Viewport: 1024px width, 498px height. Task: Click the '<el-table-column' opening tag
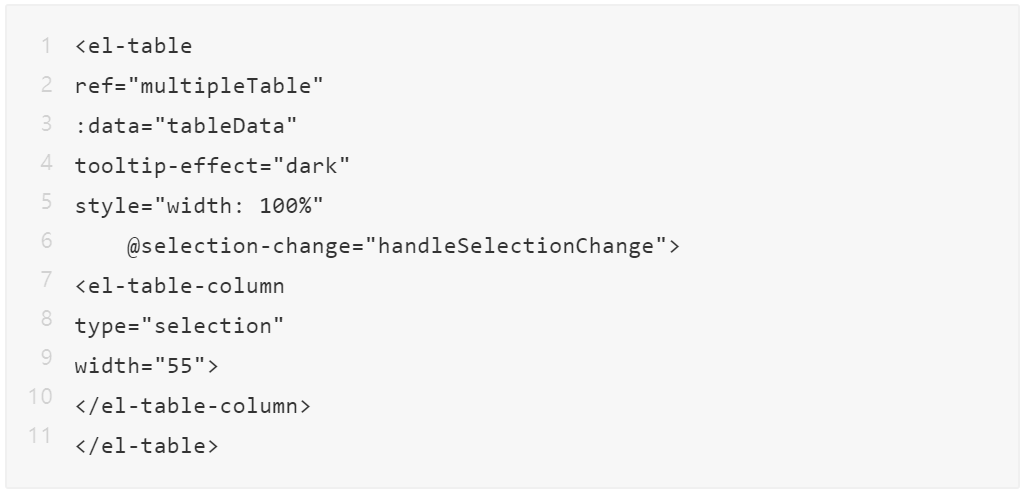point(179,286)
